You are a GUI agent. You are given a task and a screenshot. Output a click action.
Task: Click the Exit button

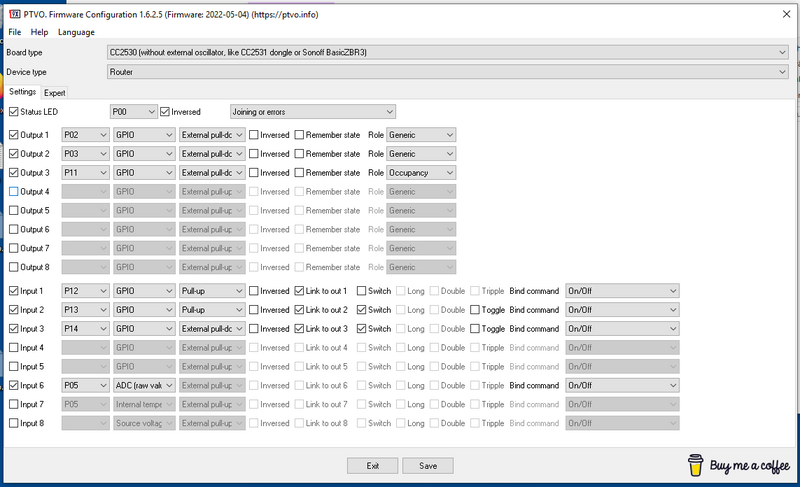click(372, 466)
